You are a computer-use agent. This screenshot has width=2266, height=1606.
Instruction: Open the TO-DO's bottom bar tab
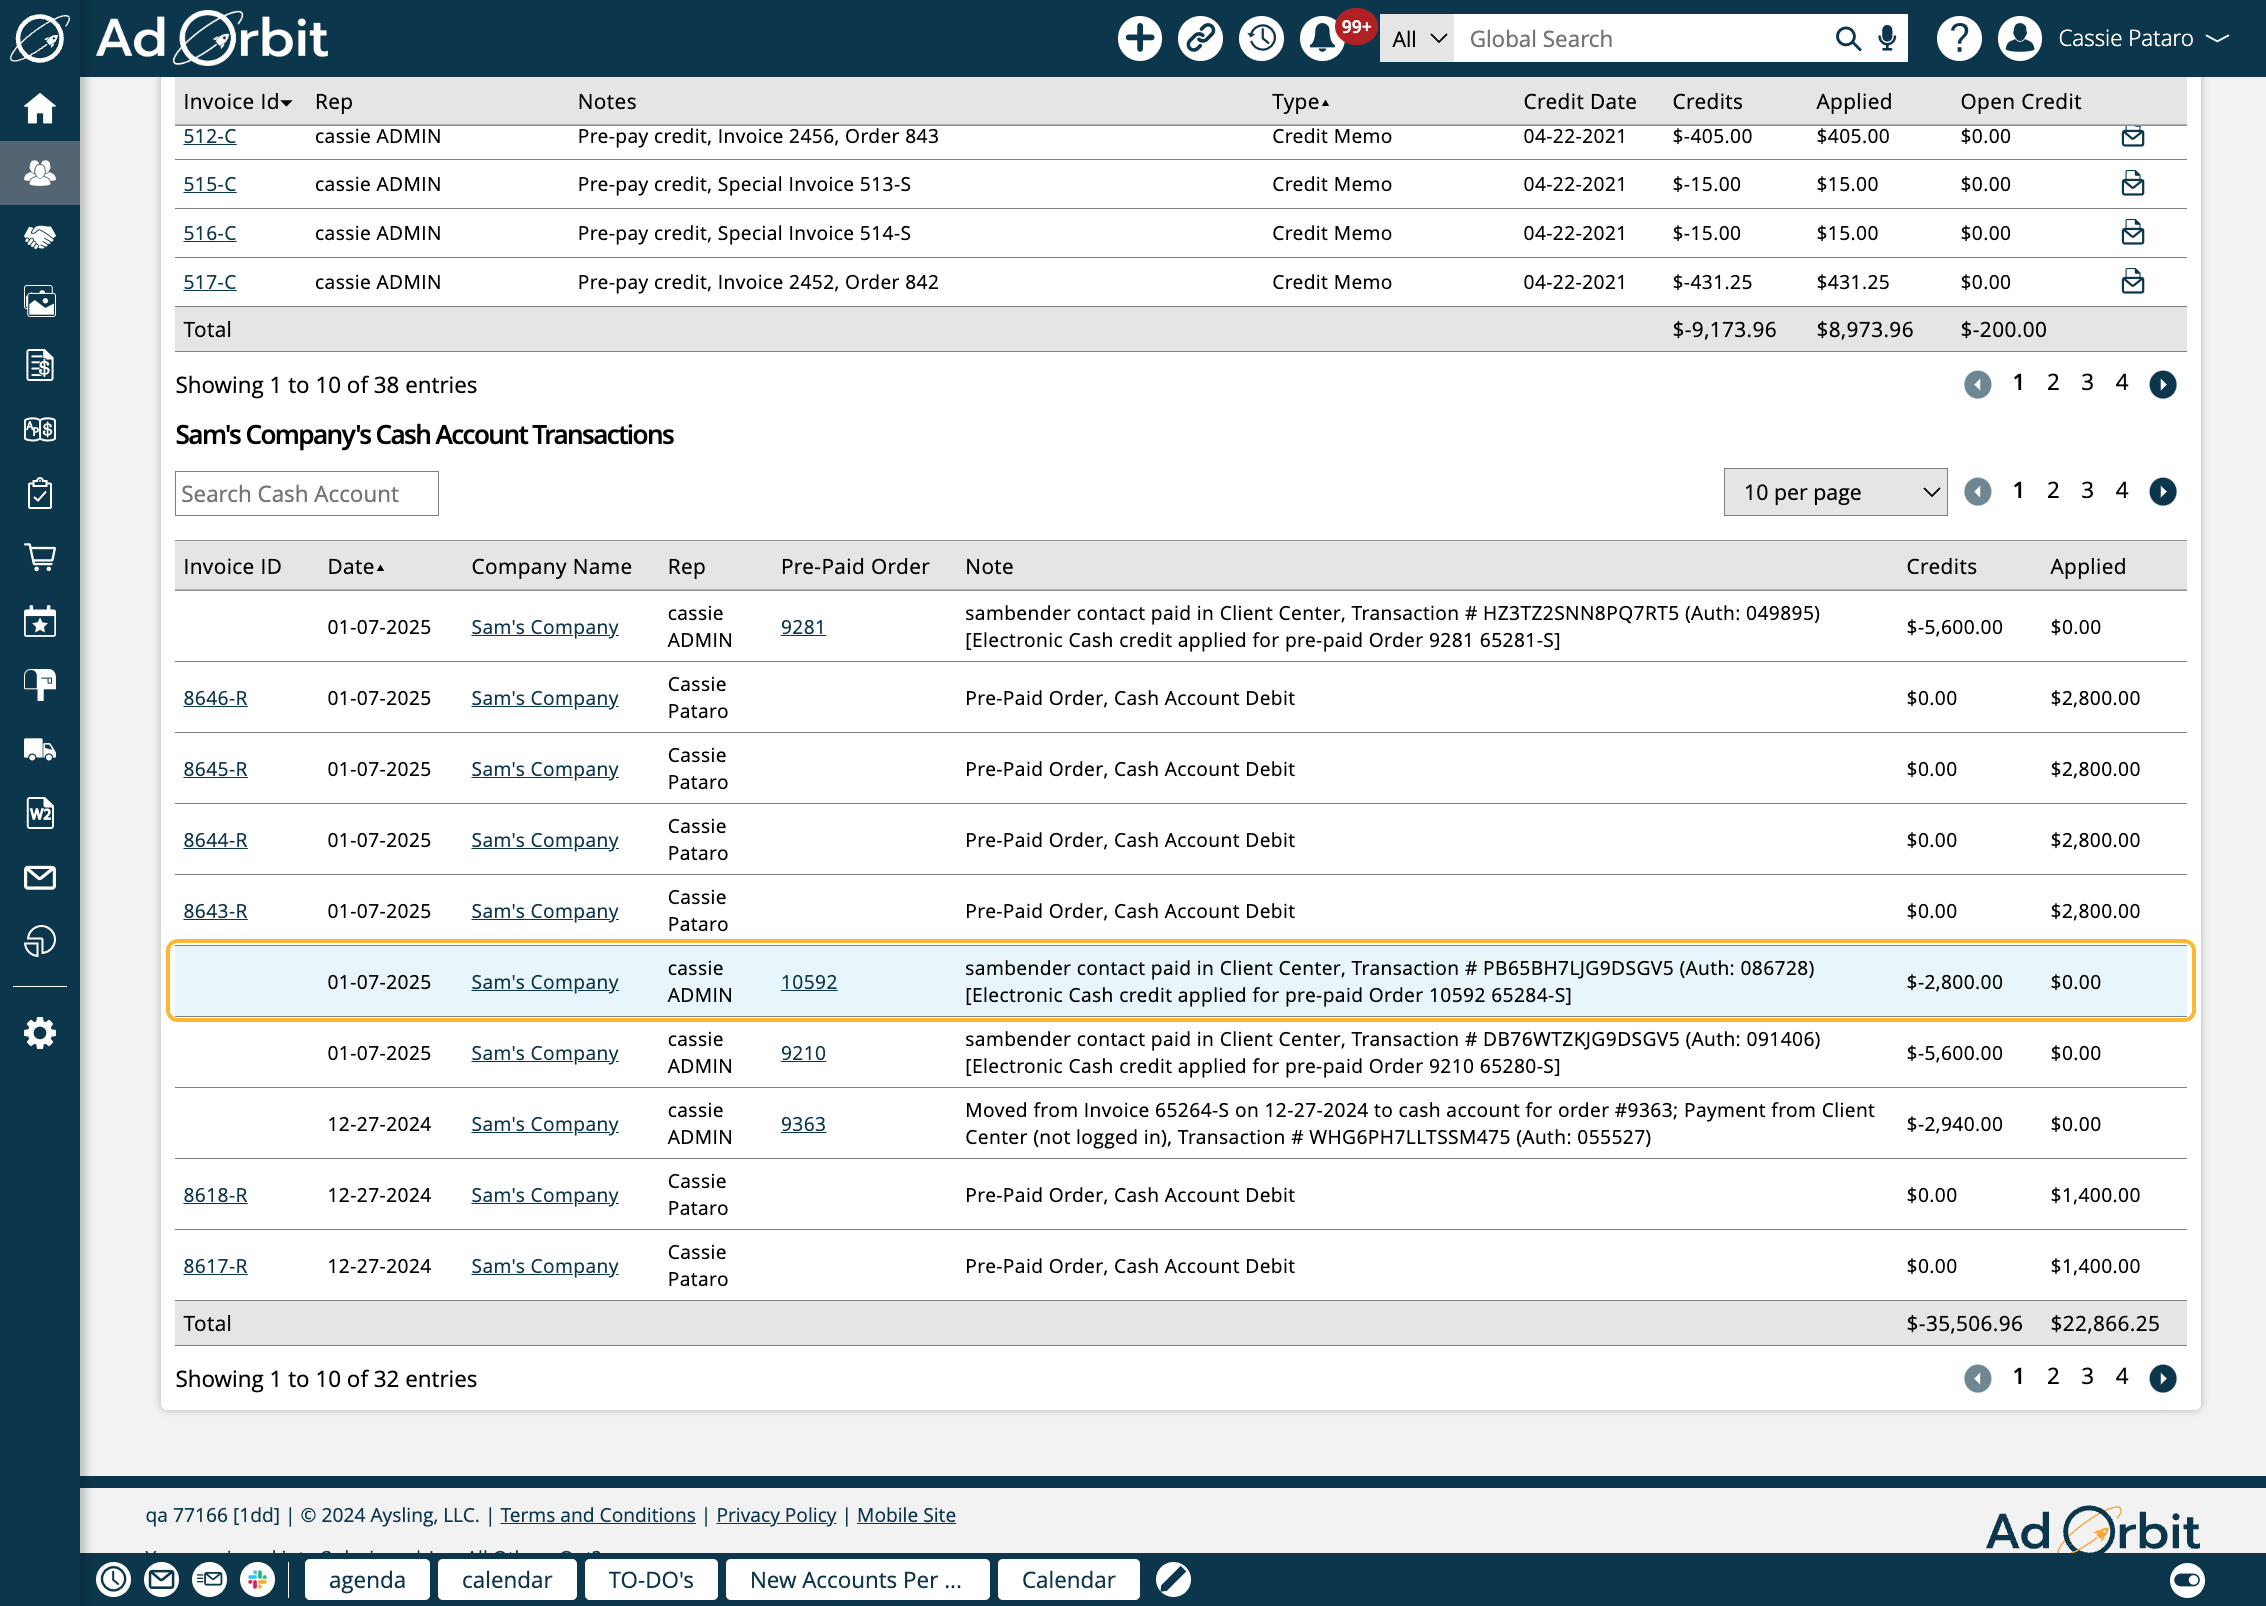click(x=650, y=1580)
